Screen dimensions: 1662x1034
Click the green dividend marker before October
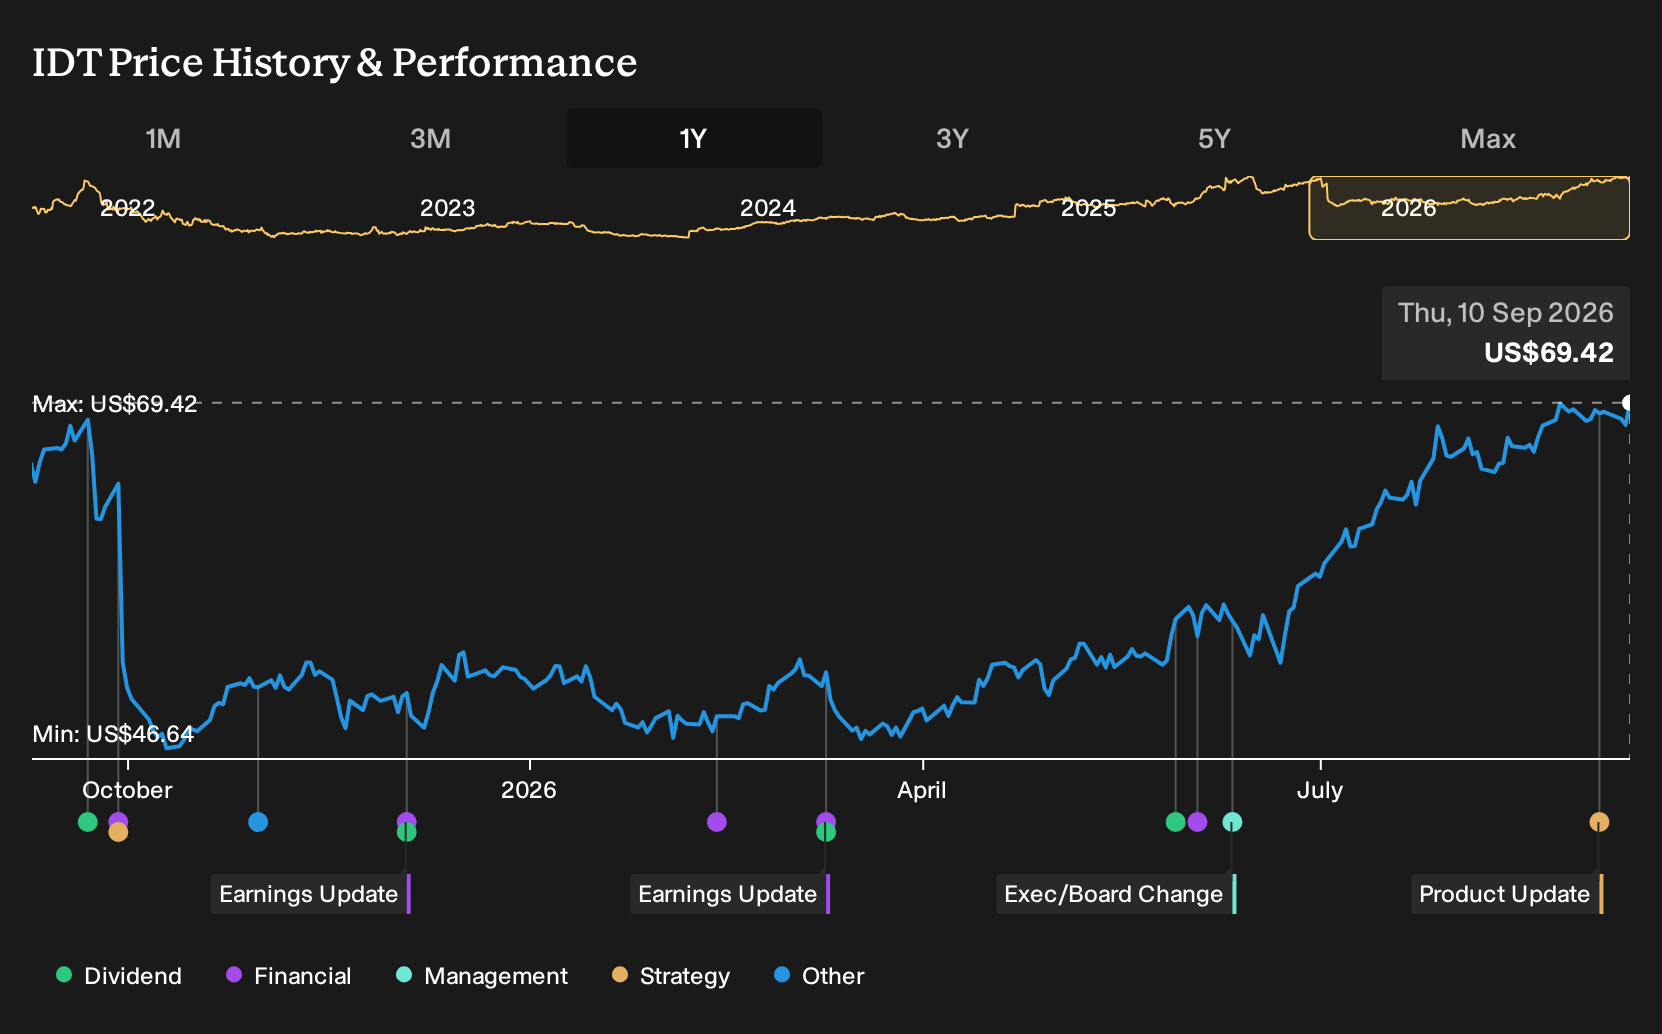pos(88,822)
